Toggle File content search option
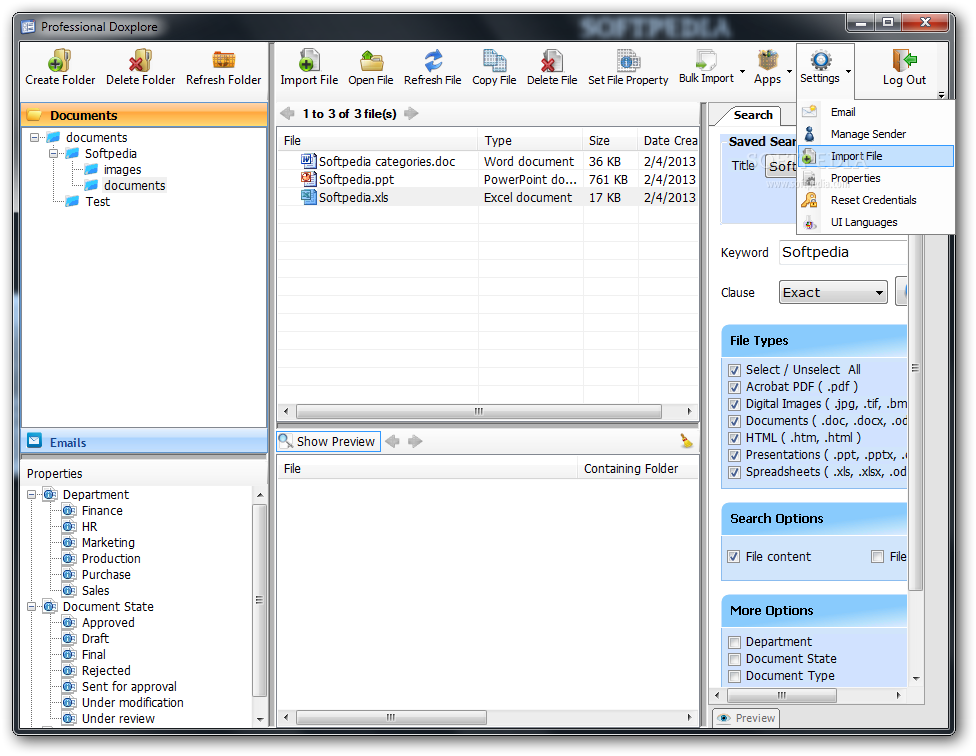The height and width of the screenshot is (756, 976). [x=734, y=557]
